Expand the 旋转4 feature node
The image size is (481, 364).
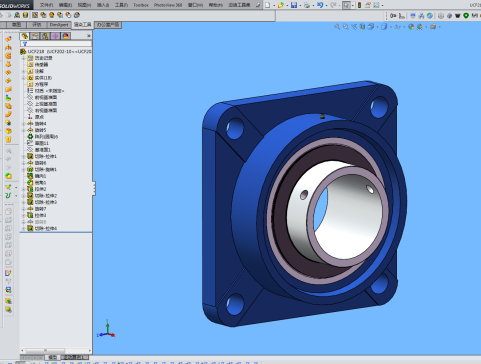23,124
